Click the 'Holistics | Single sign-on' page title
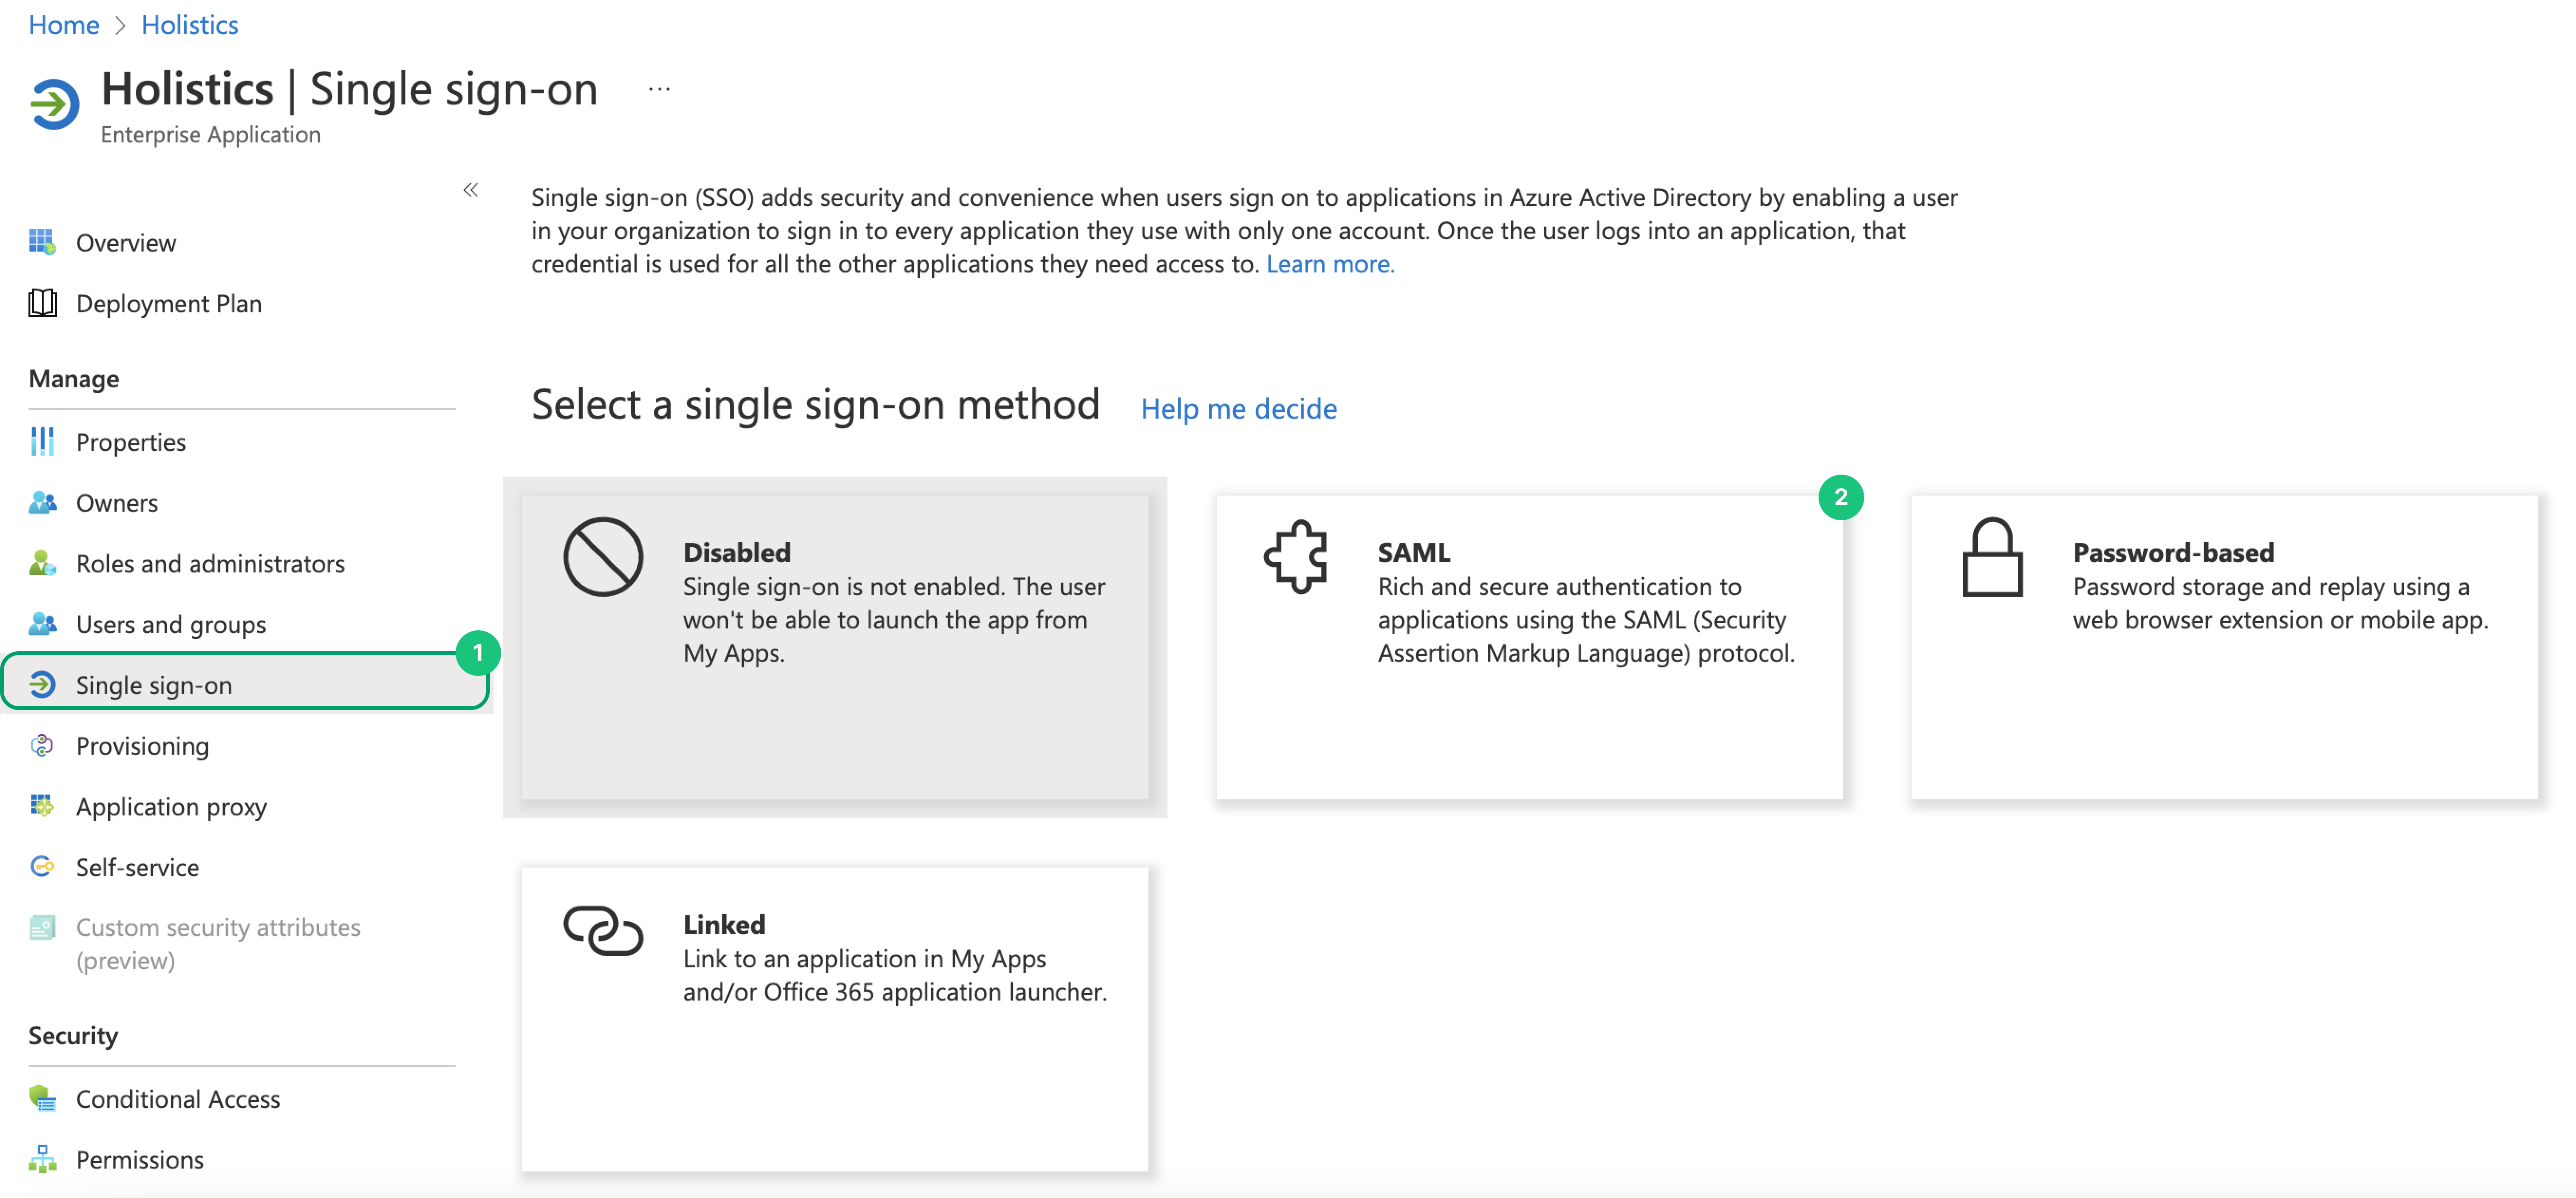The width and height of the screenshot is (2576, 1198). (x=350, y=89)
